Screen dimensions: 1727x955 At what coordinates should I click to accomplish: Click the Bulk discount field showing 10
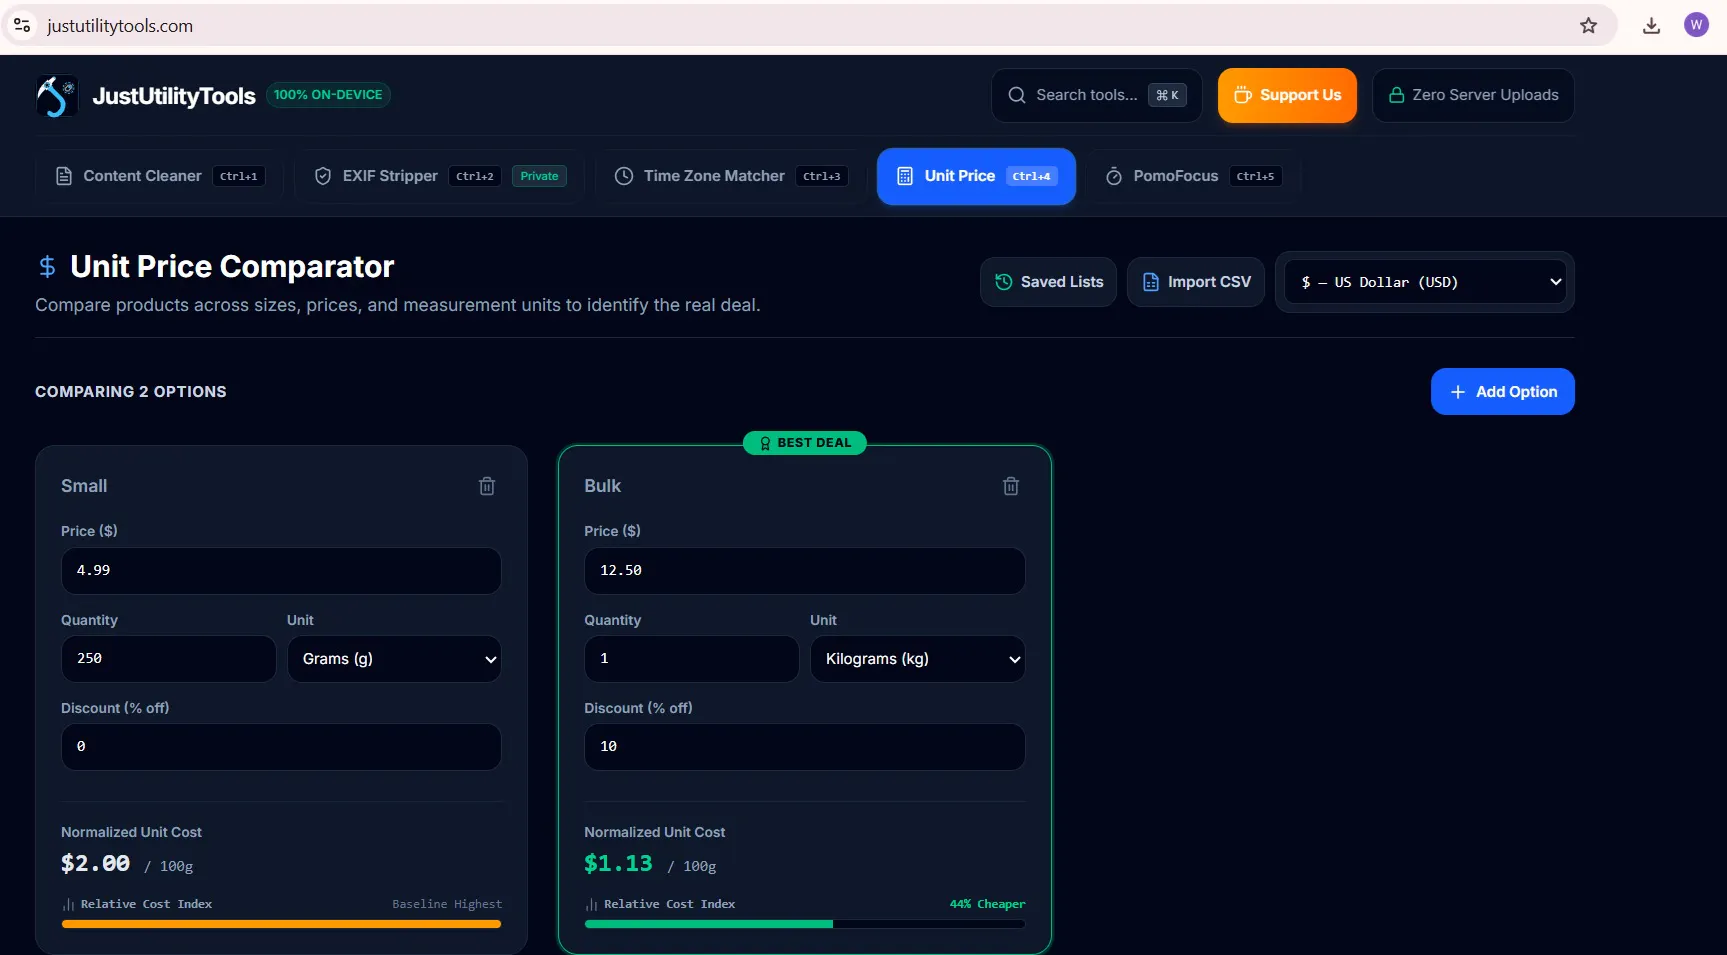click(804, 747)
